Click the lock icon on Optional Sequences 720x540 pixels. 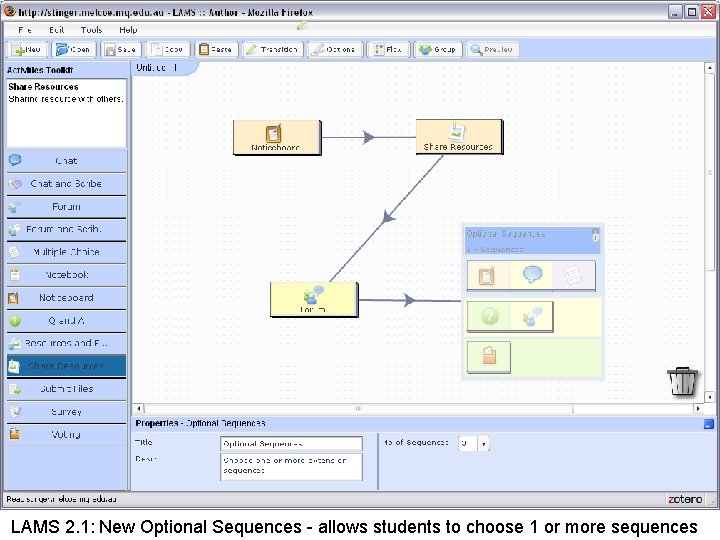click(x=595, y=235)
